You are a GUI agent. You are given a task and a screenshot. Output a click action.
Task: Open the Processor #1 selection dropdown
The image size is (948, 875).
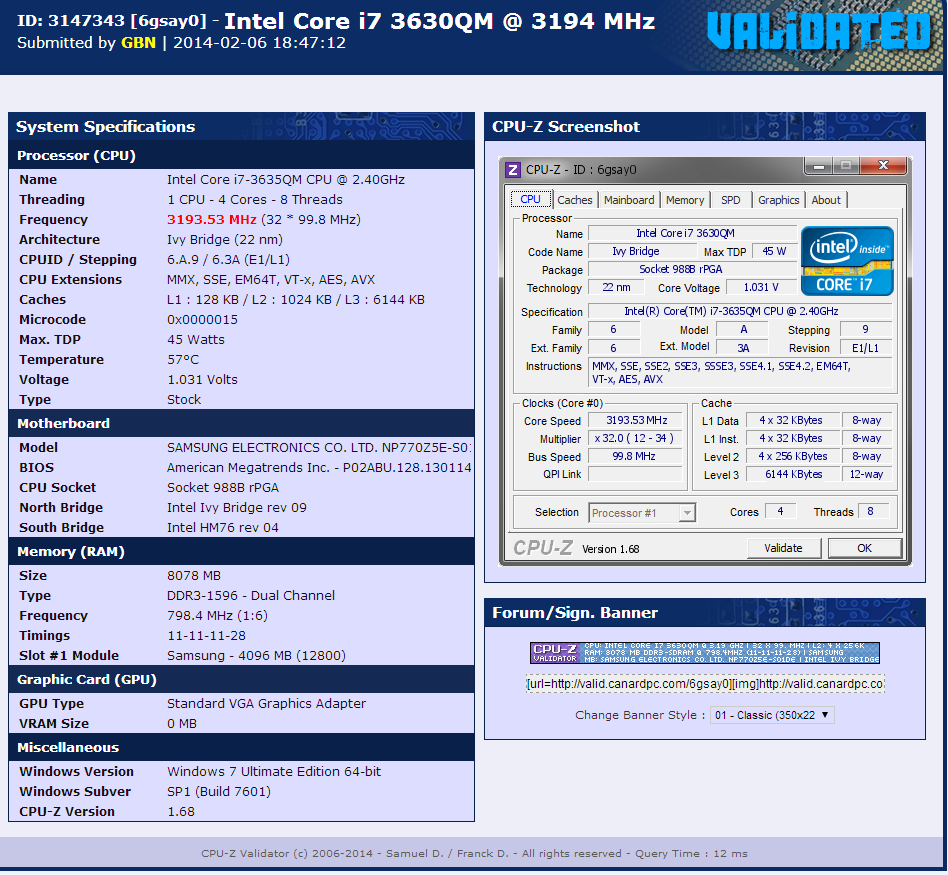pos(642,513)
